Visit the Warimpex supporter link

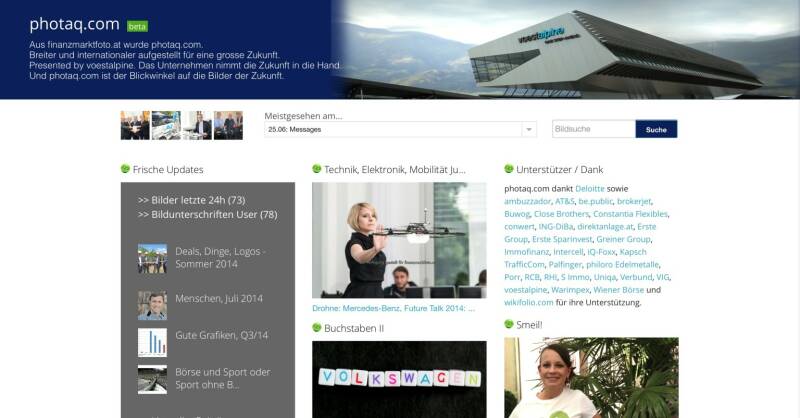[x=570, y=290]
